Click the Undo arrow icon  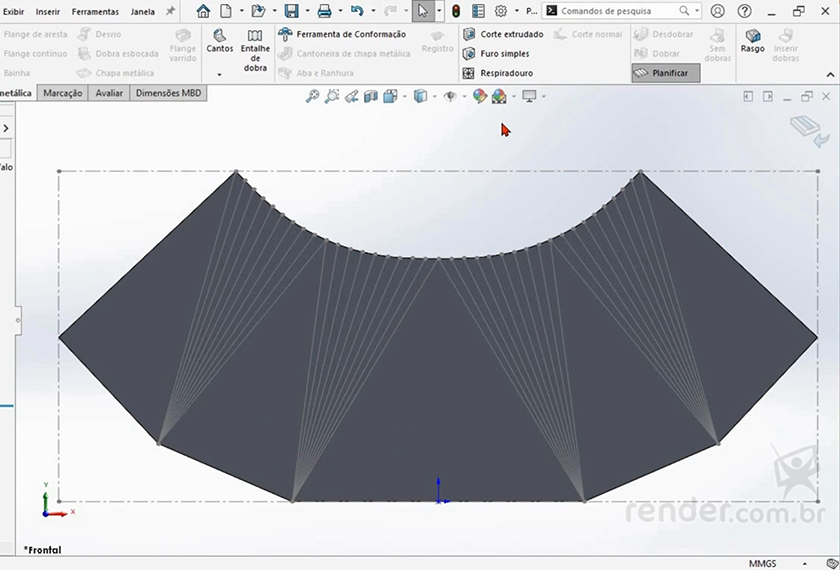pyautogui.click(x=357, y=11)
